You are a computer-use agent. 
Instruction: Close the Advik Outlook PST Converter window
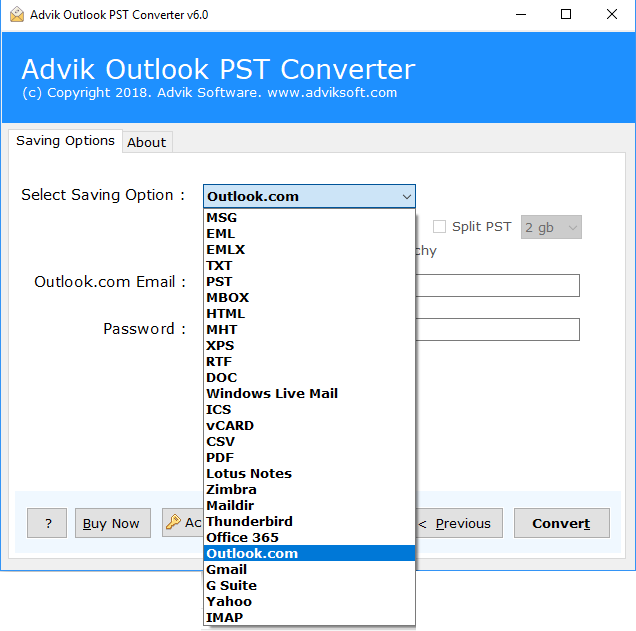click(612, 15)
